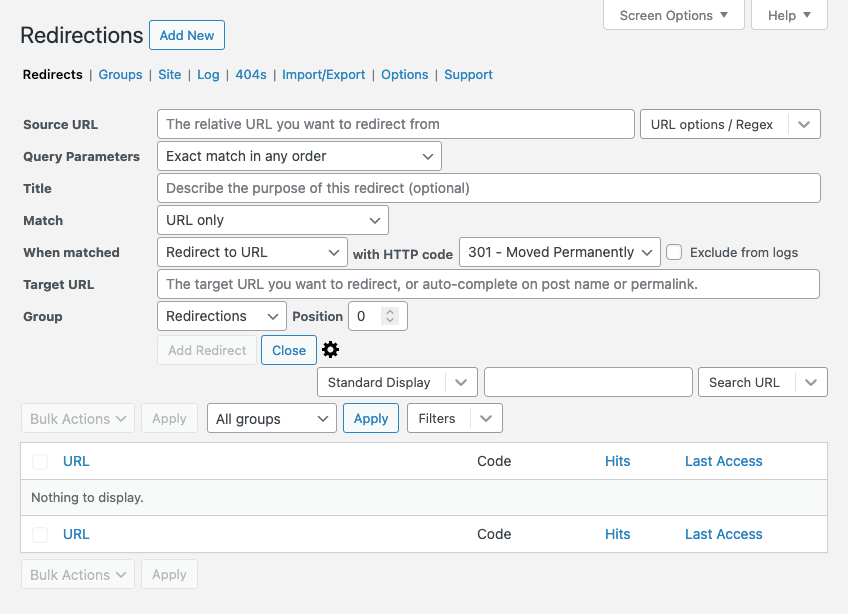
Task: Close the add redirect form
Action: pyautogui.click(x=289, y=350)
